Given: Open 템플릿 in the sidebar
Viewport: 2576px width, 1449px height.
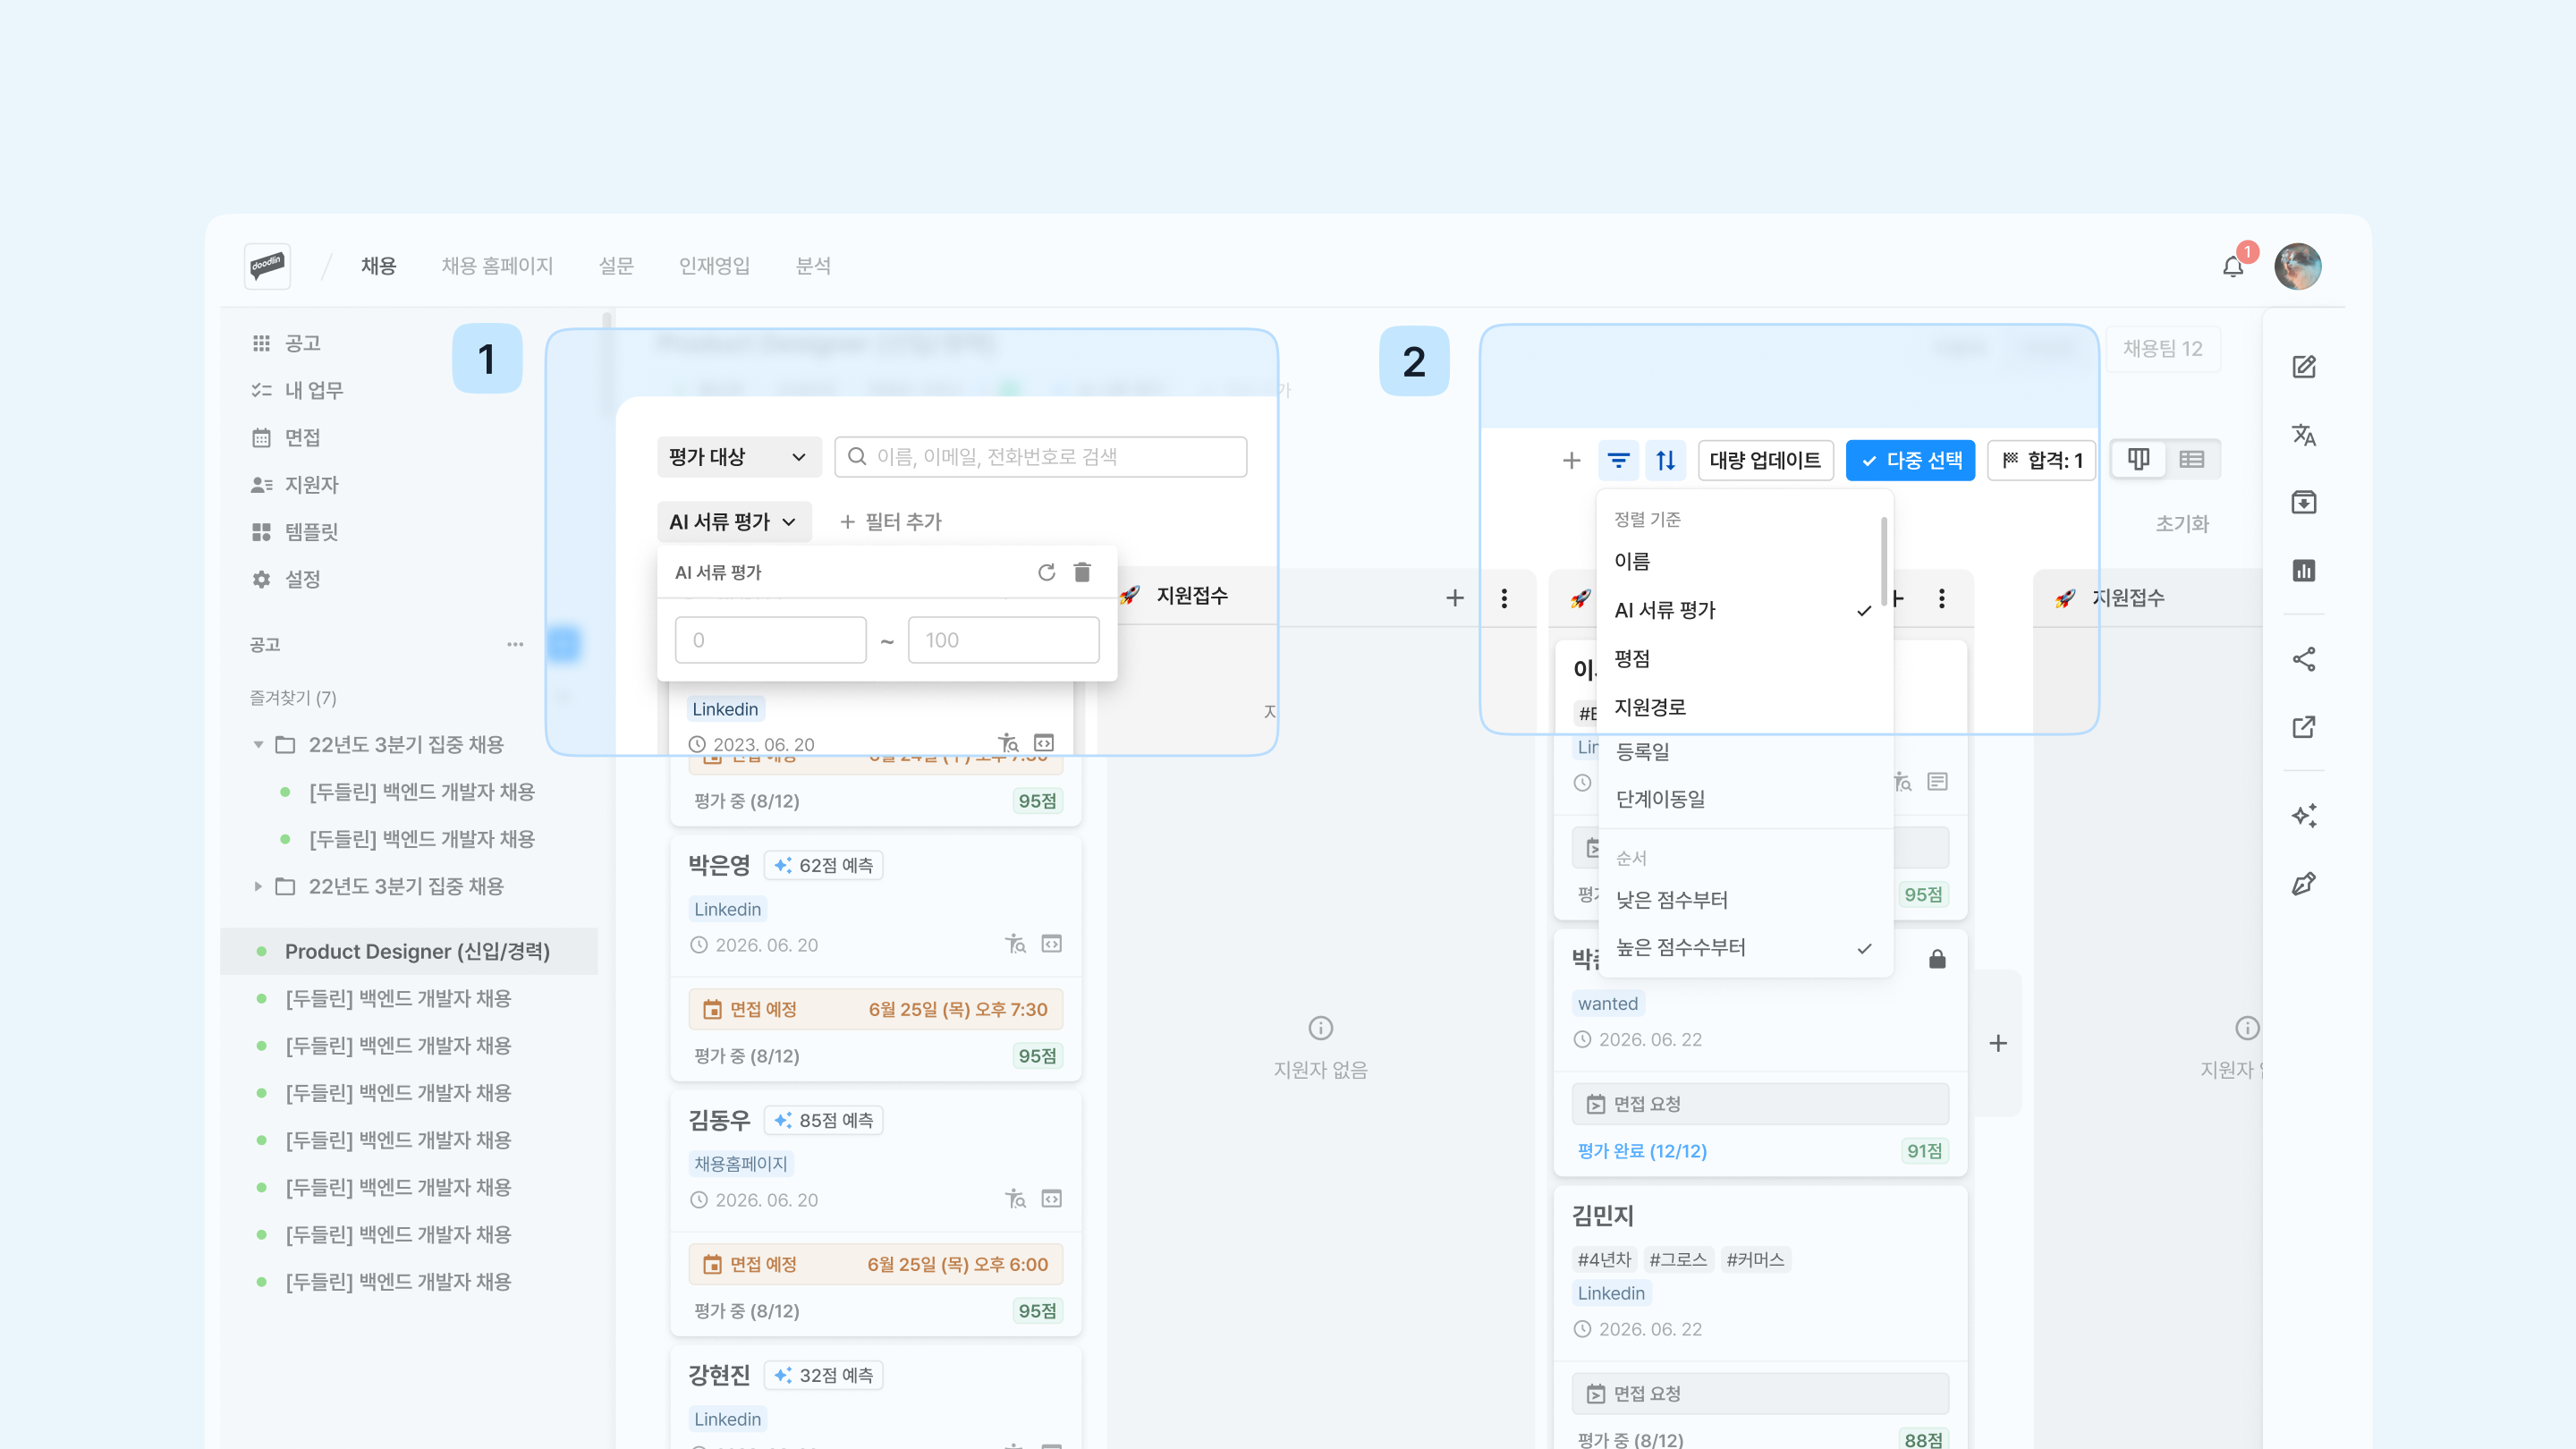Looking at the screenshot, I should click(x=311, y=532).
